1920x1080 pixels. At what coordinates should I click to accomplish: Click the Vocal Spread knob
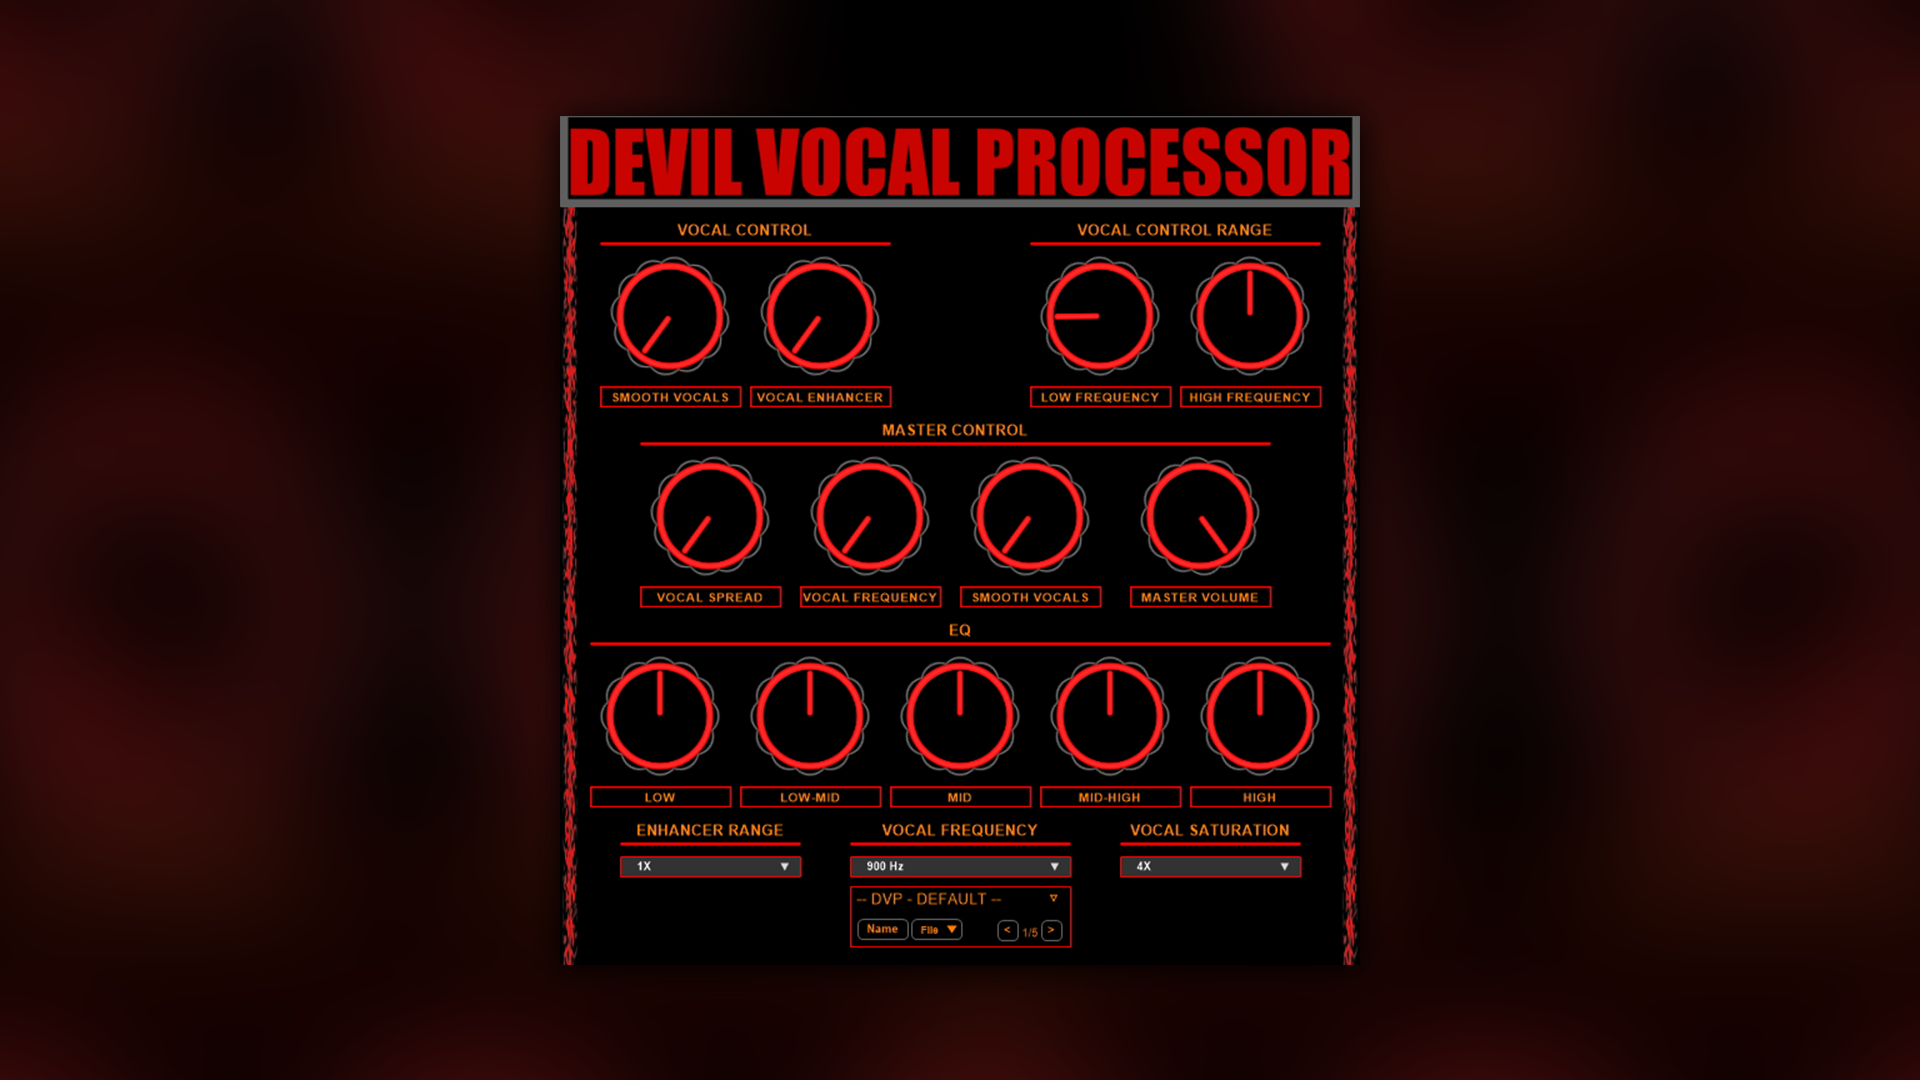coord(710,517)
